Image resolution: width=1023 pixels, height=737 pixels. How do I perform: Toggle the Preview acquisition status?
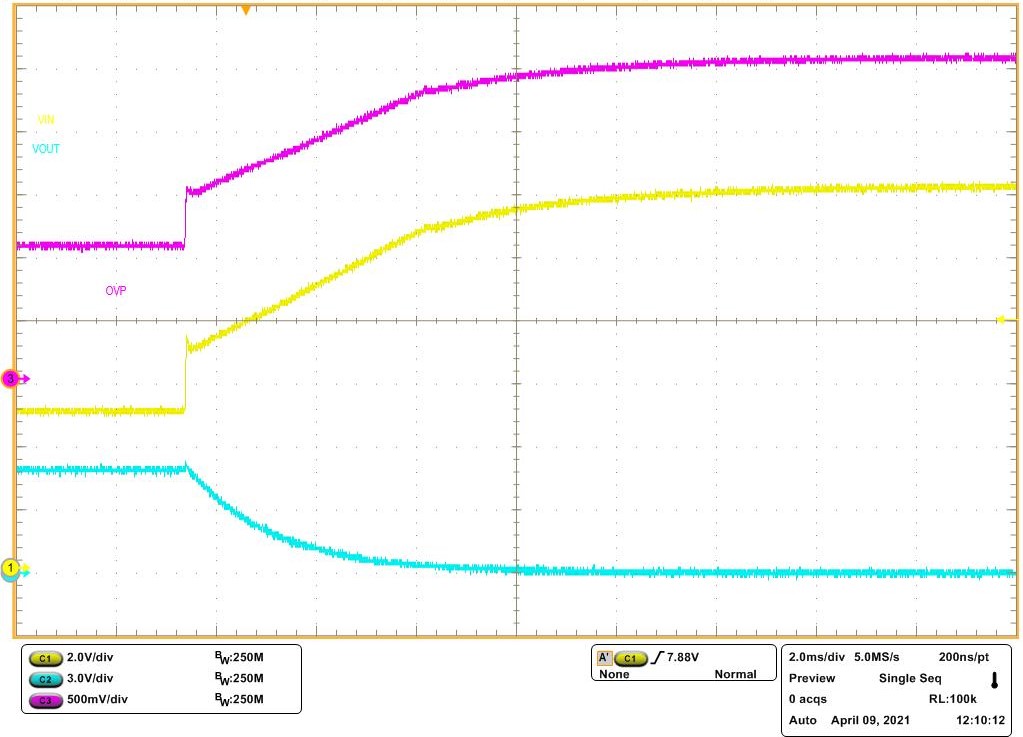[x=813, y=678]
